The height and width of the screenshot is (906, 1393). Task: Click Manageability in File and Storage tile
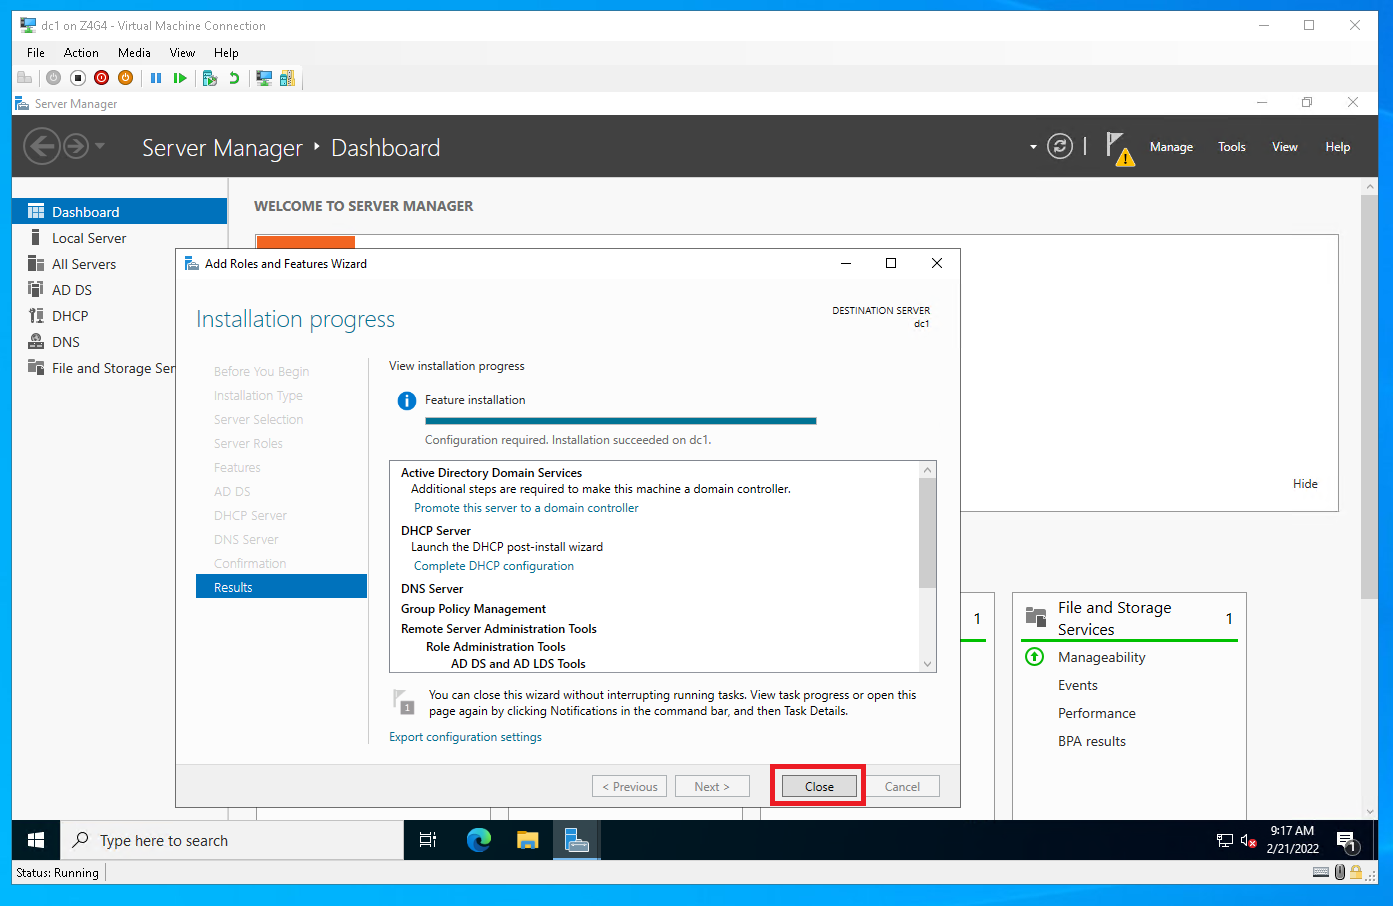1101,657
